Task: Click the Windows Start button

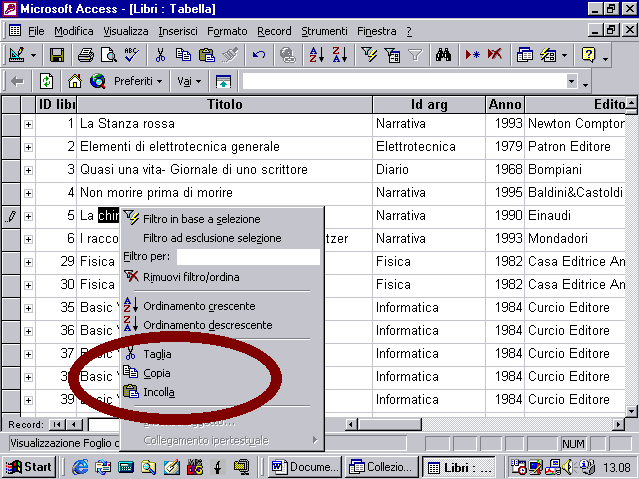Action: [x=29, y=467]
